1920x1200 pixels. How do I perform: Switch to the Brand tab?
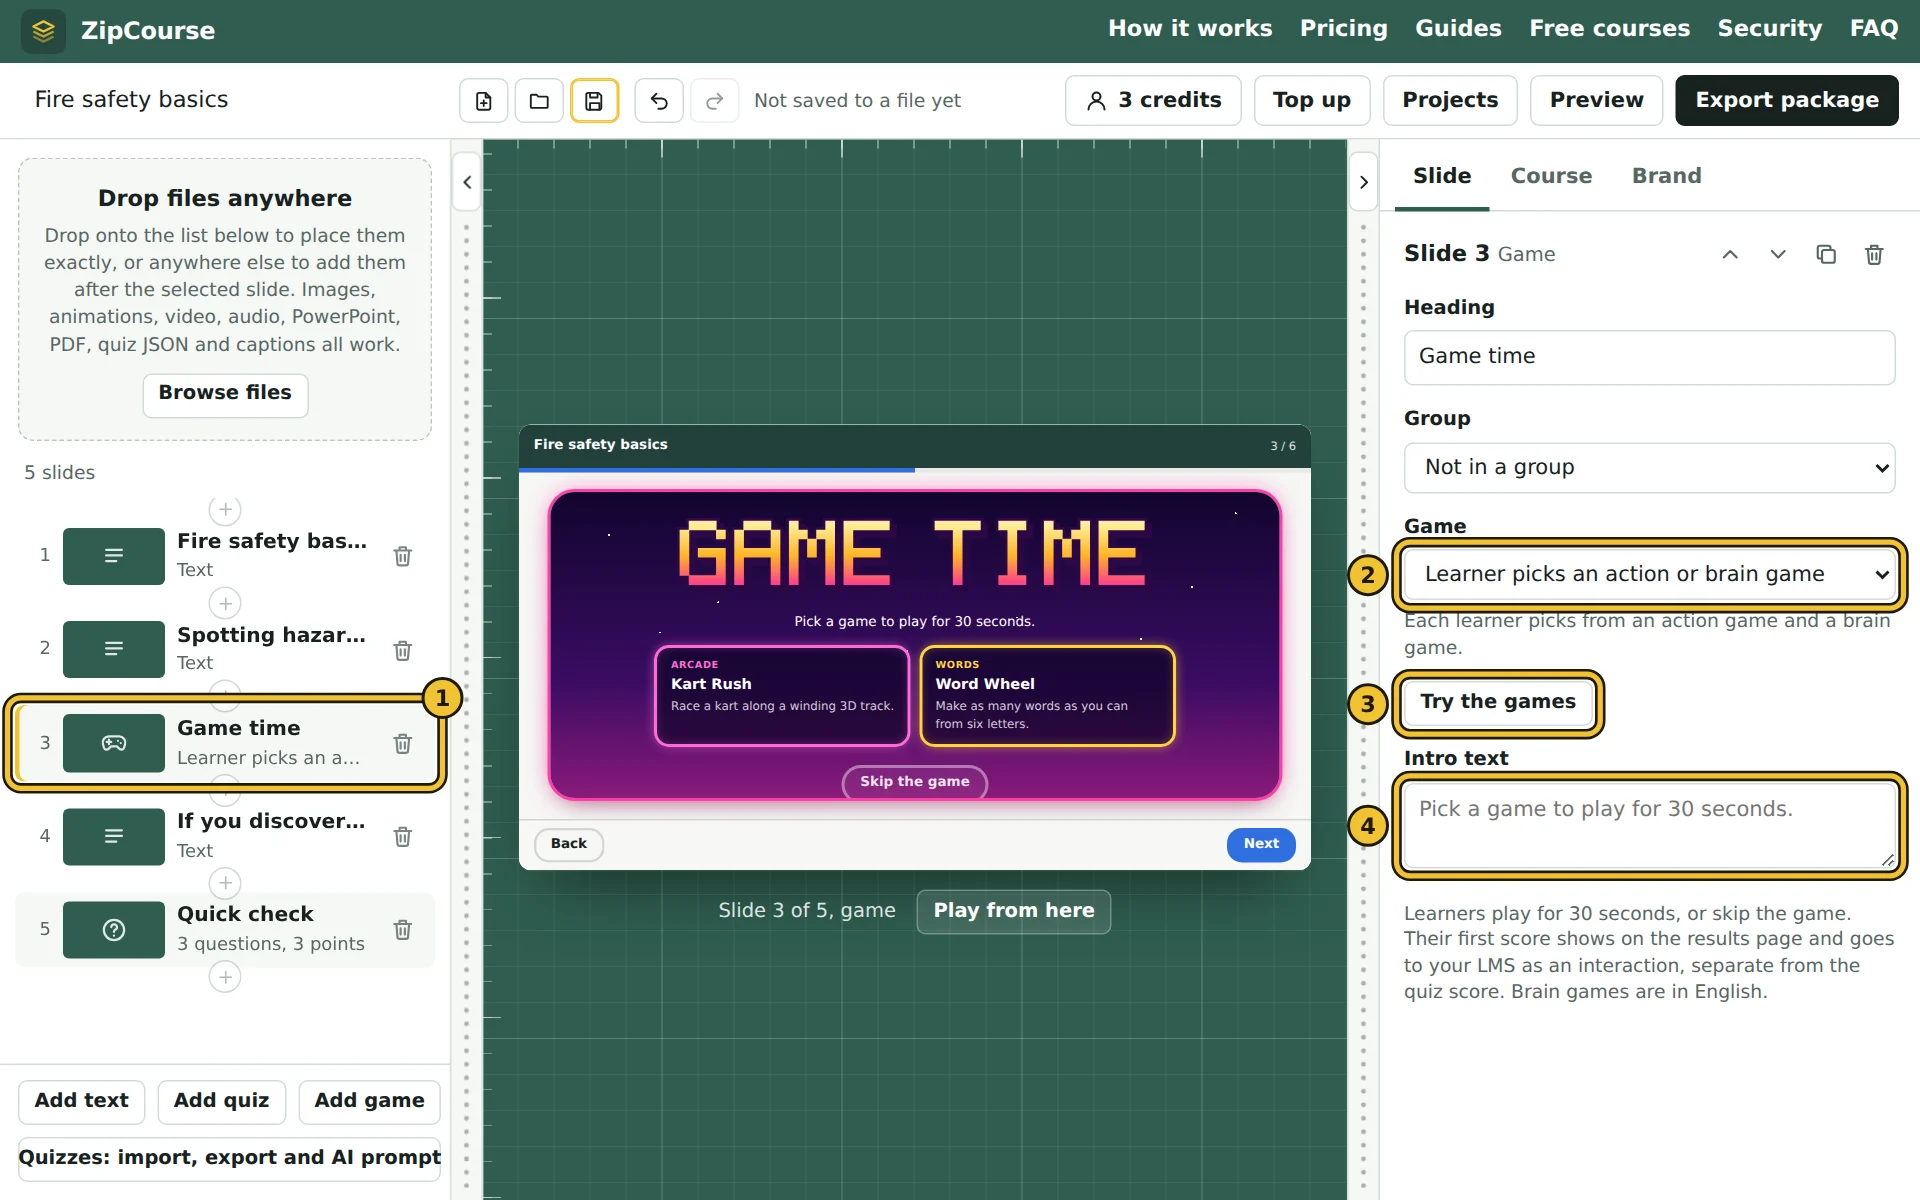click(x=1666, y=176)
